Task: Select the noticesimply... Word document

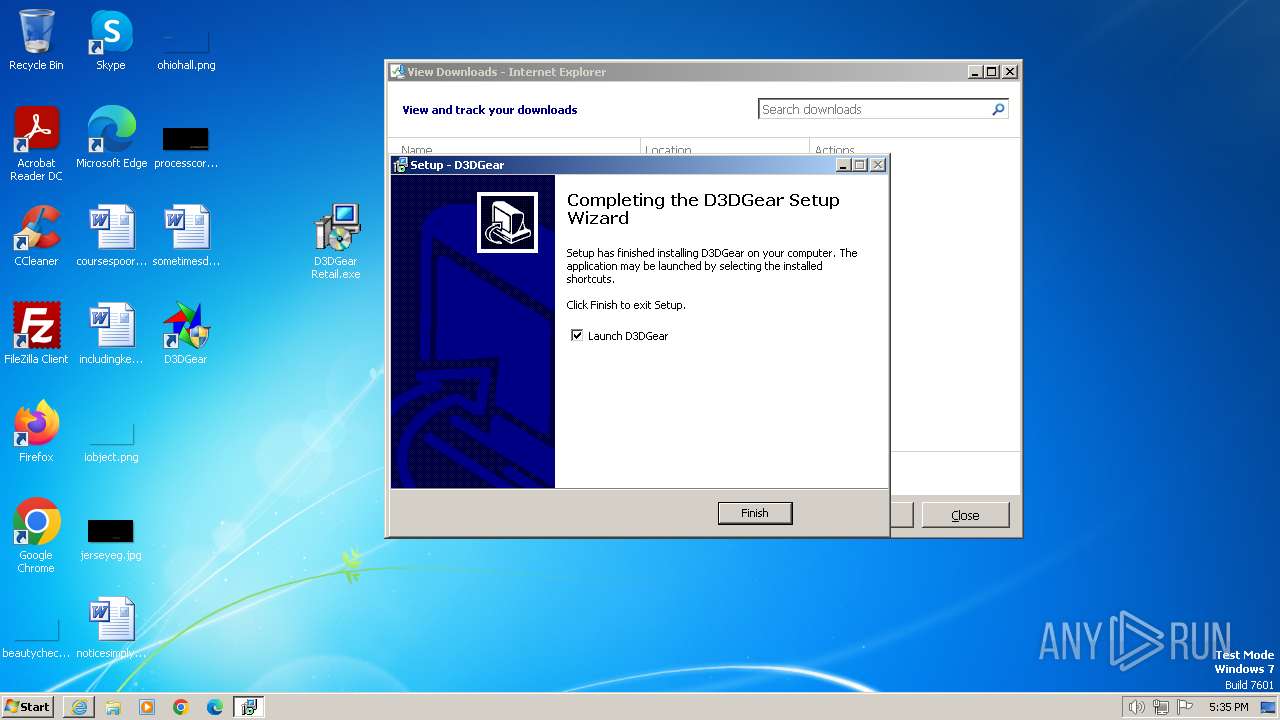Action: point(111,627)
